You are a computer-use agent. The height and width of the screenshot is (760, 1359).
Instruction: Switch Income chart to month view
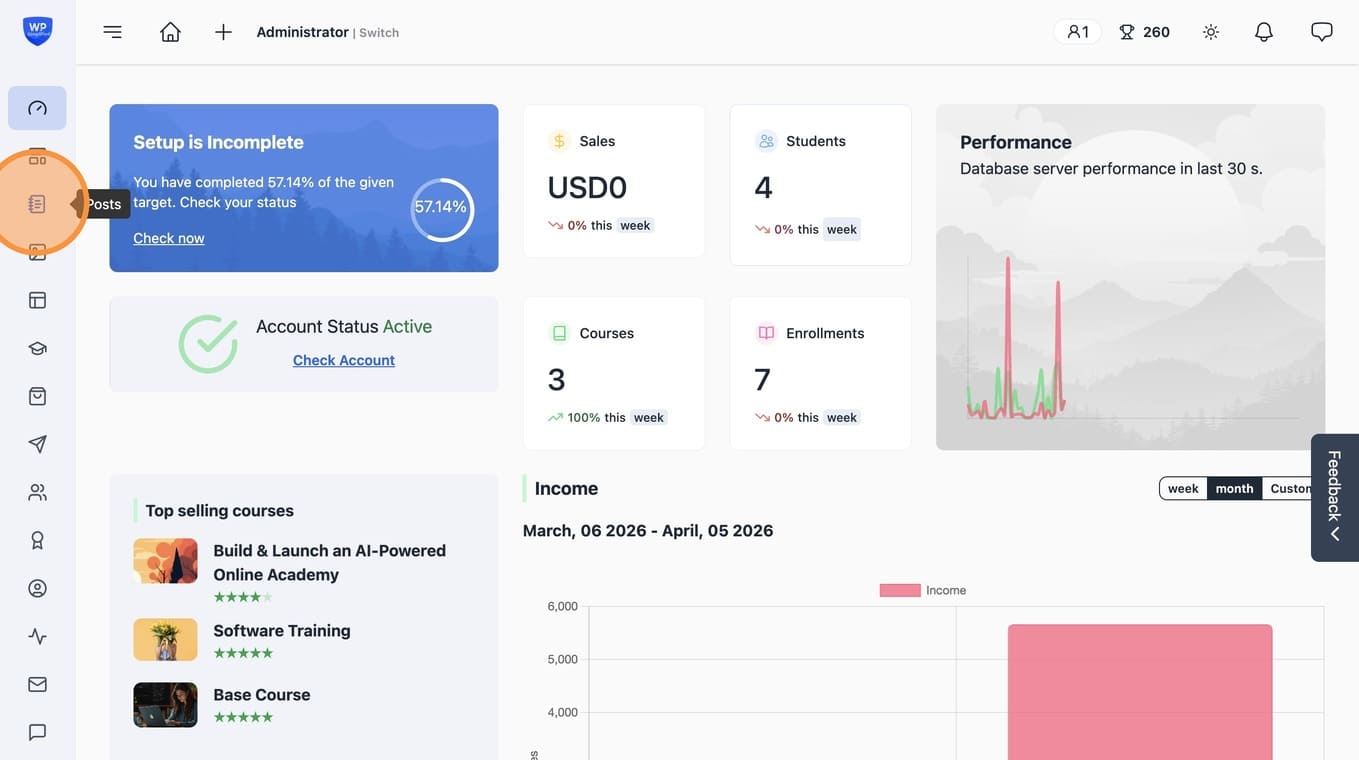coord(1234,488)
